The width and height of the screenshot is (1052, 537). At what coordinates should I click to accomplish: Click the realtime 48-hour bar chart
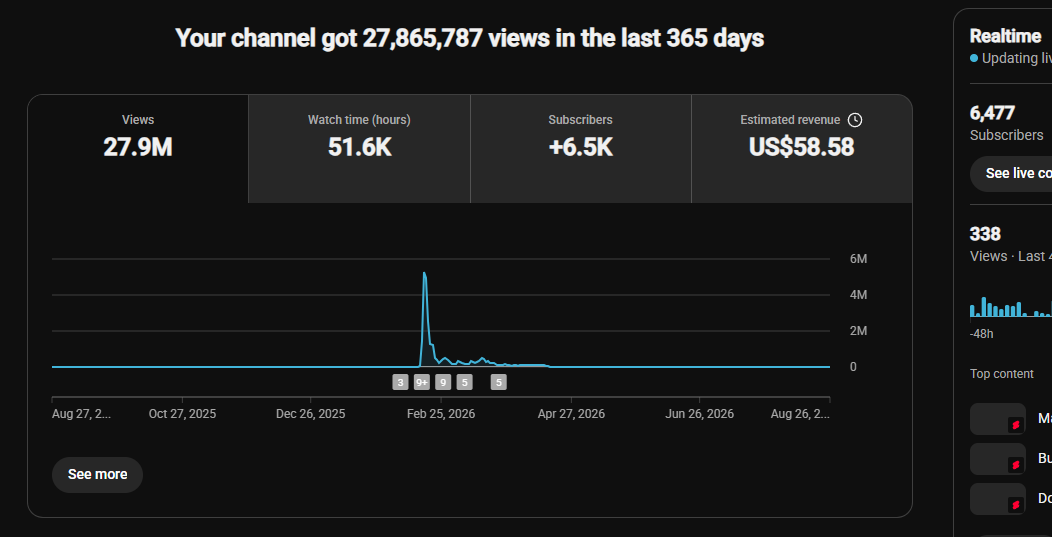click(x=1010, y=307)
